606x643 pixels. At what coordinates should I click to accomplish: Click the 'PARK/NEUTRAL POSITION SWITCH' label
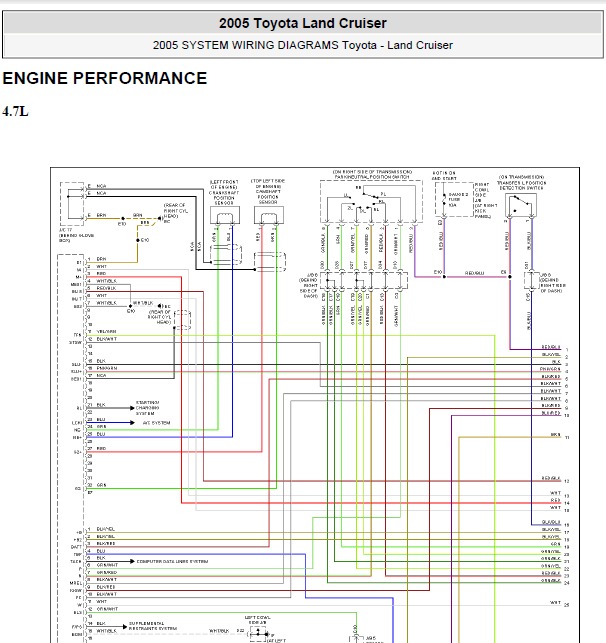pyautogui.click(x=372, y=177)
